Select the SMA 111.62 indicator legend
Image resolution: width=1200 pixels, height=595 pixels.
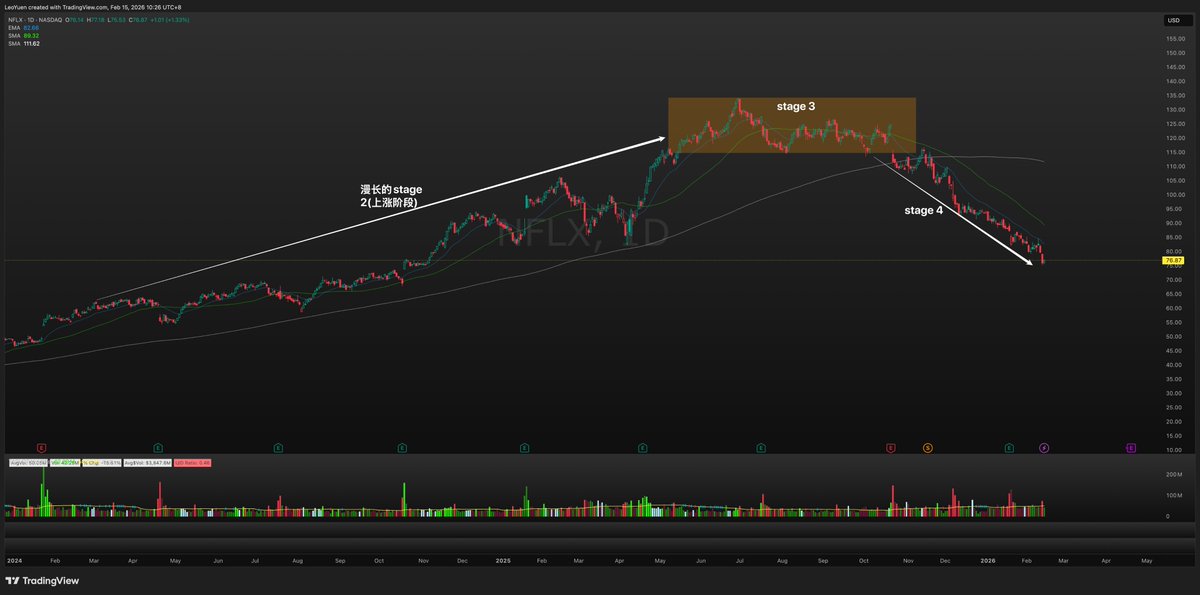(x=23, y=42)
